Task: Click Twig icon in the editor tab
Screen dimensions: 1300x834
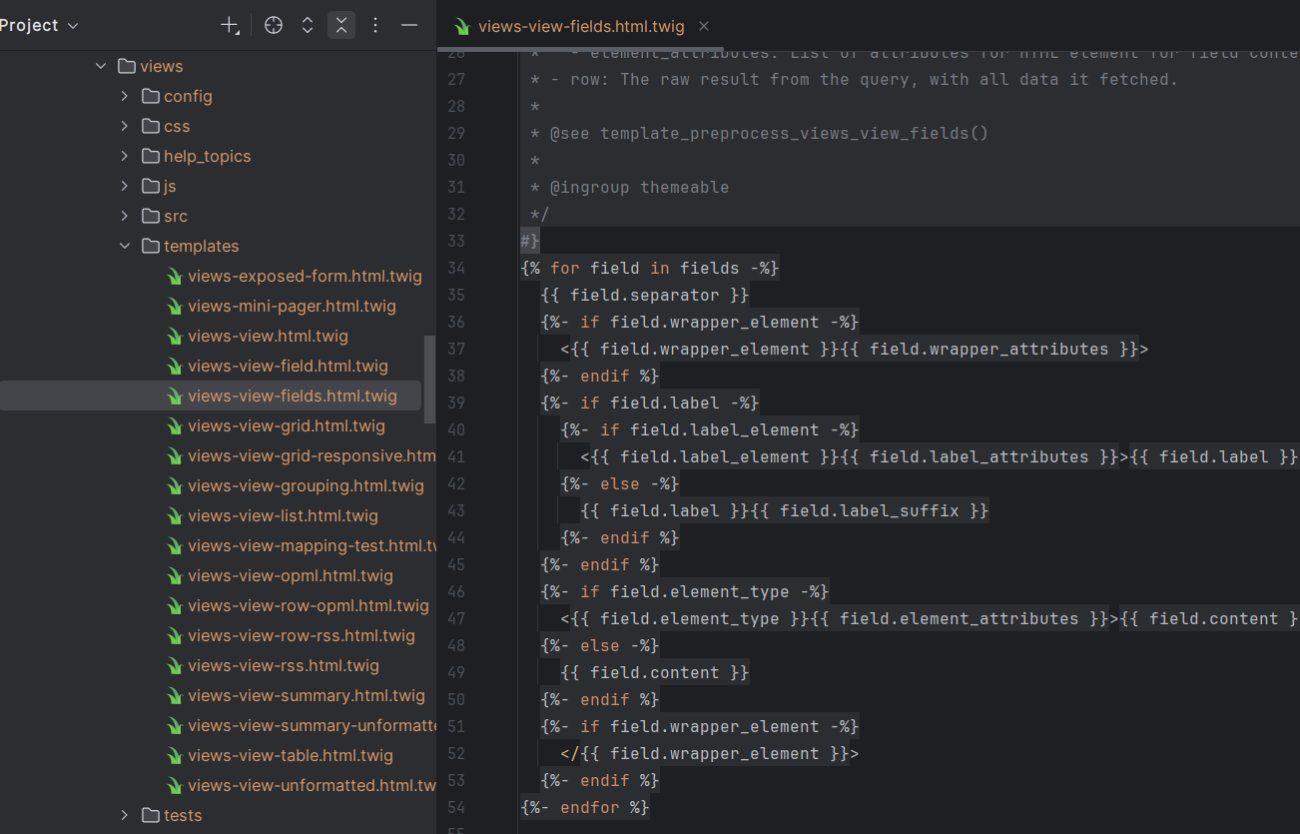Action: click(462, 27)
